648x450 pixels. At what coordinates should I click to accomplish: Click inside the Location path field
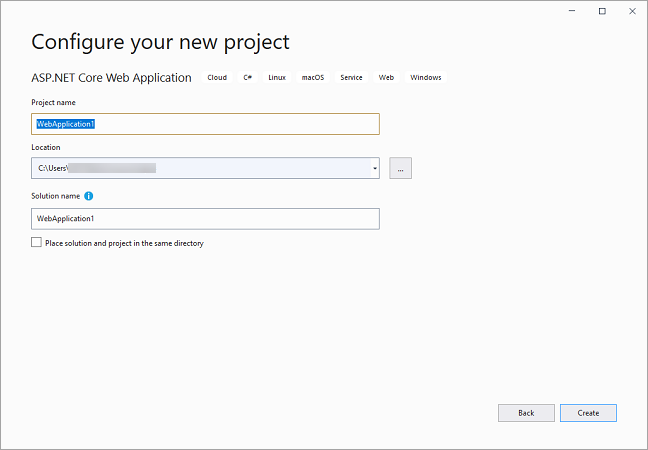click(200, 168)
